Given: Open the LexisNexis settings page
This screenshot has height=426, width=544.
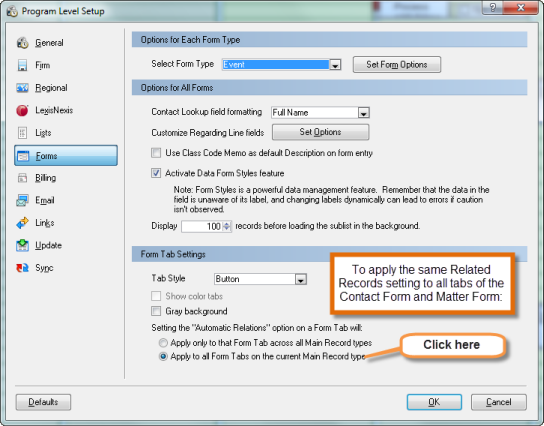Looking at the screenshot, I should [54, 110].
